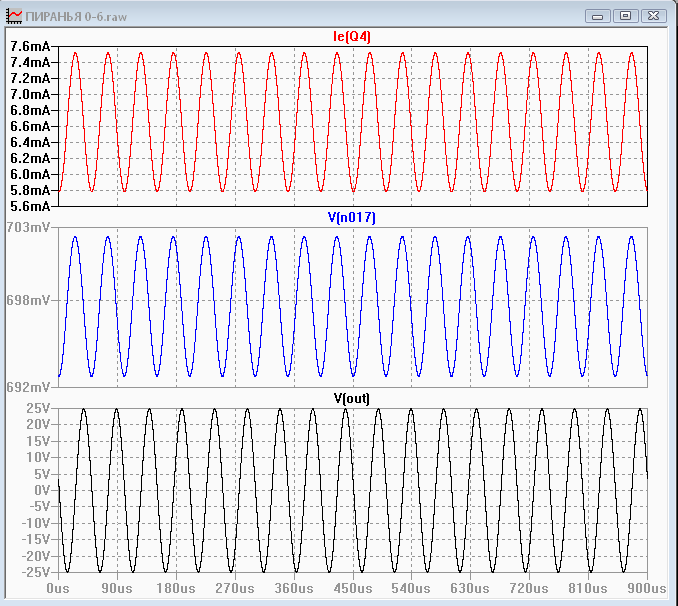Click the 360us time axis label
678x606 pixels.
pos(294,589)
